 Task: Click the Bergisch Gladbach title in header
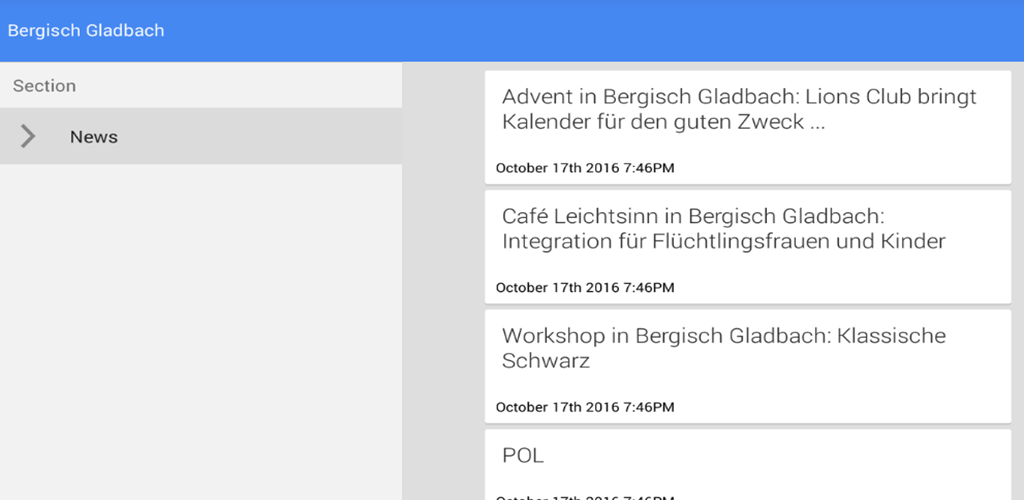click(x=86, y=31)
